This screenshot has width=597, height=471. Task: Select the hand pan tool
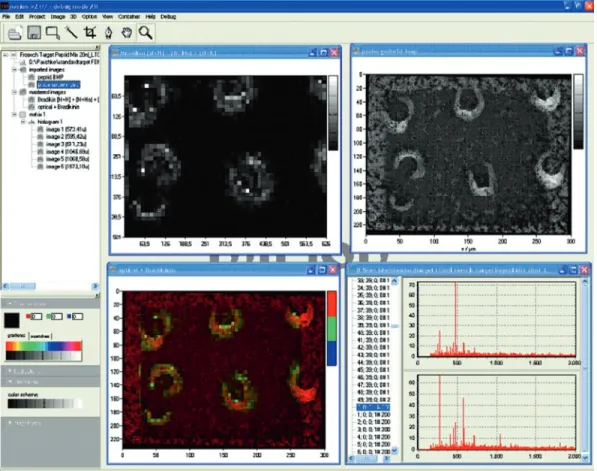pos(127,33)
